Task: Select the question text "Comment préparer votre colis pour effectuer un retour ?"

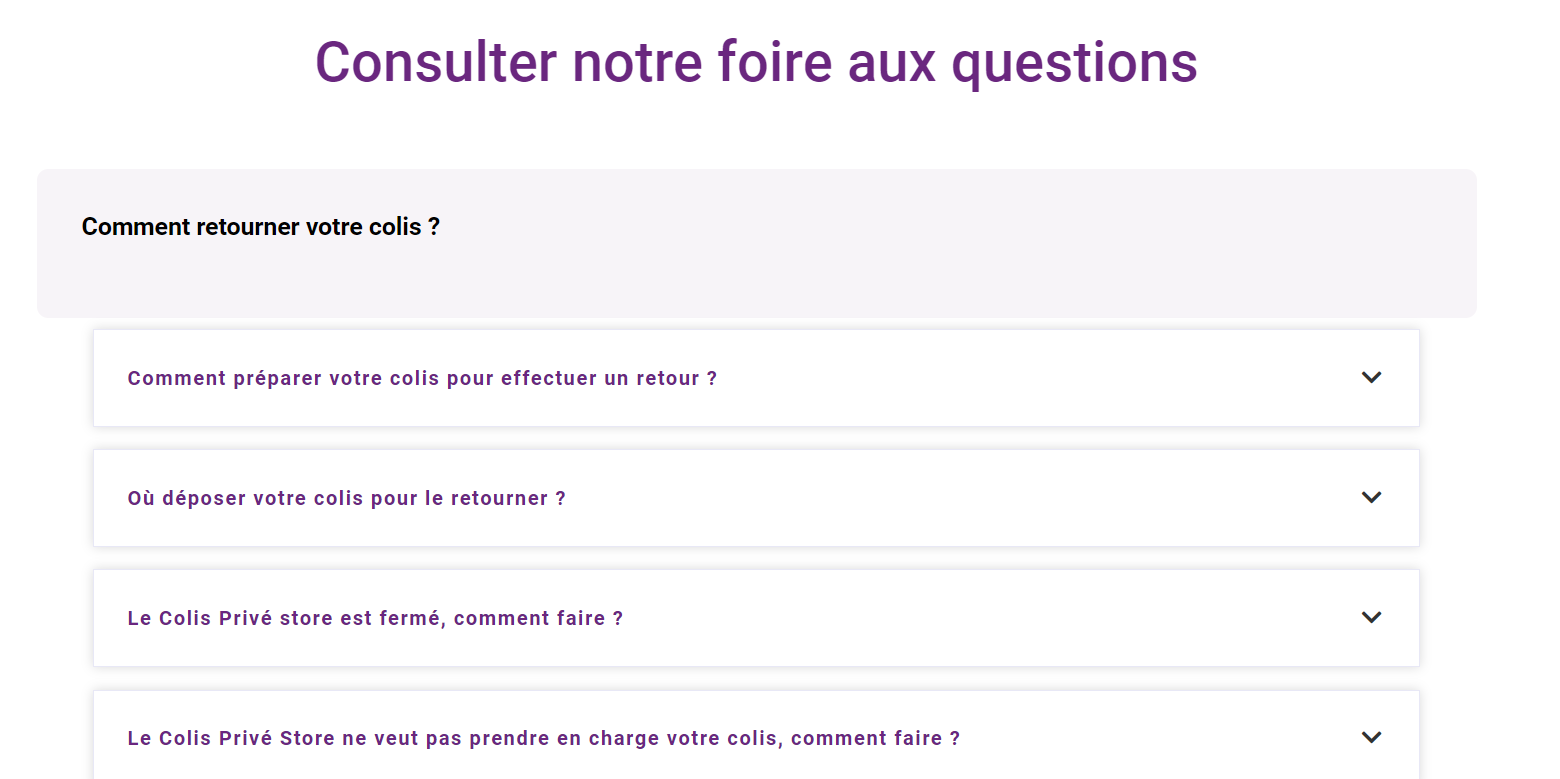Action: point(421,378)
